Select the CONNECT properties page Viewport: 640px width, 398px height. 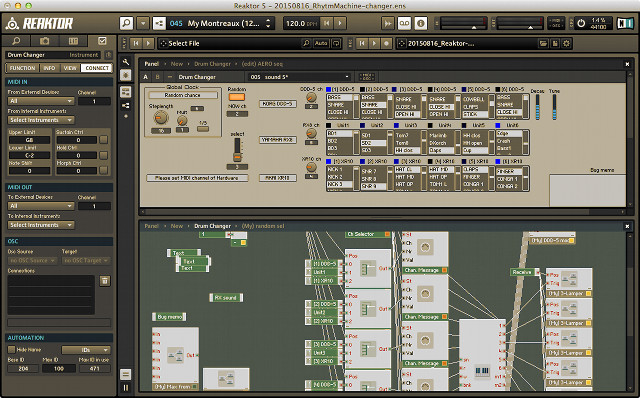[x=97, y=68]
